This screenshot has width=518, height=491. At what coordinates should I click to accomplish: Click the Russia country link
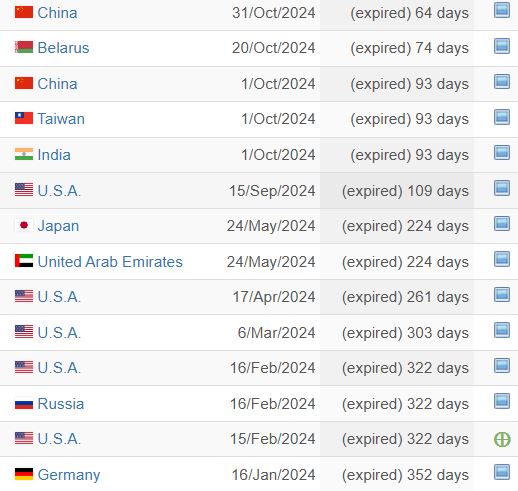coord(61,404)
